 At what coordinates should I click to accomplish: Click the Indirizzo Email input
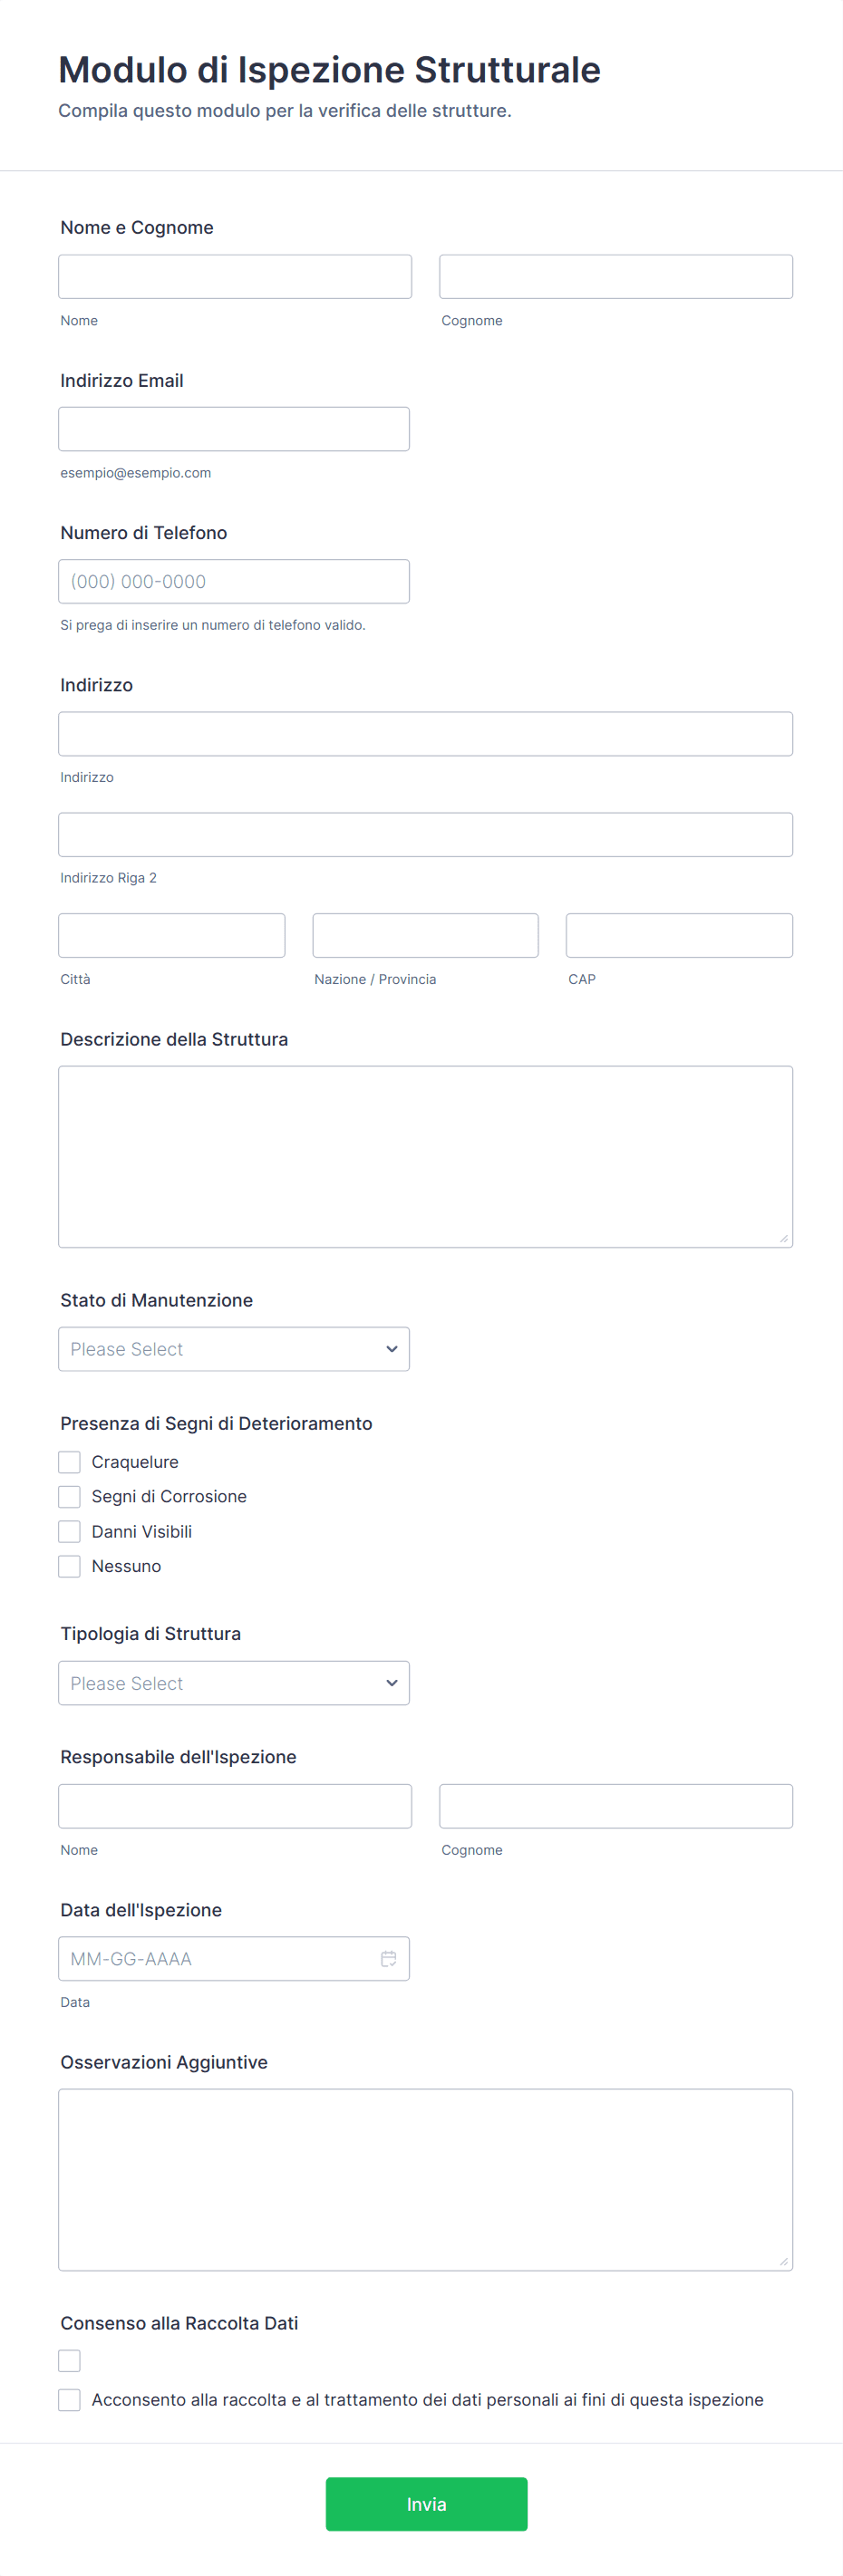click(x=233, y=429)
